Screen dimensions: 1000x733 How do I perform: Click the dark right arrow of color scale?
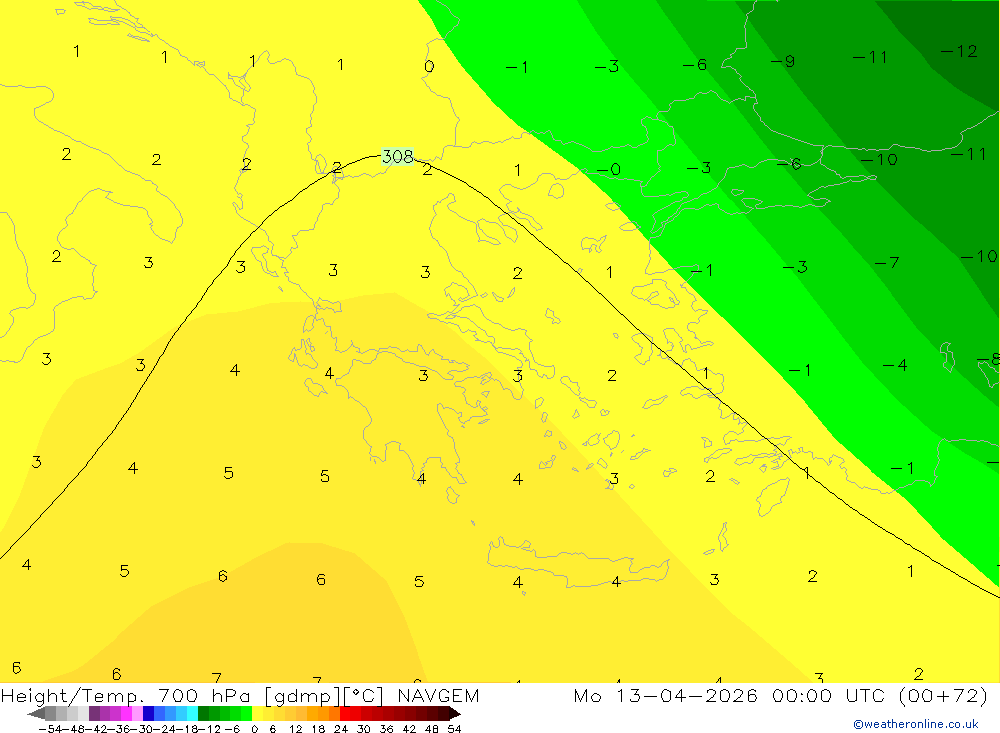(455, 714)
